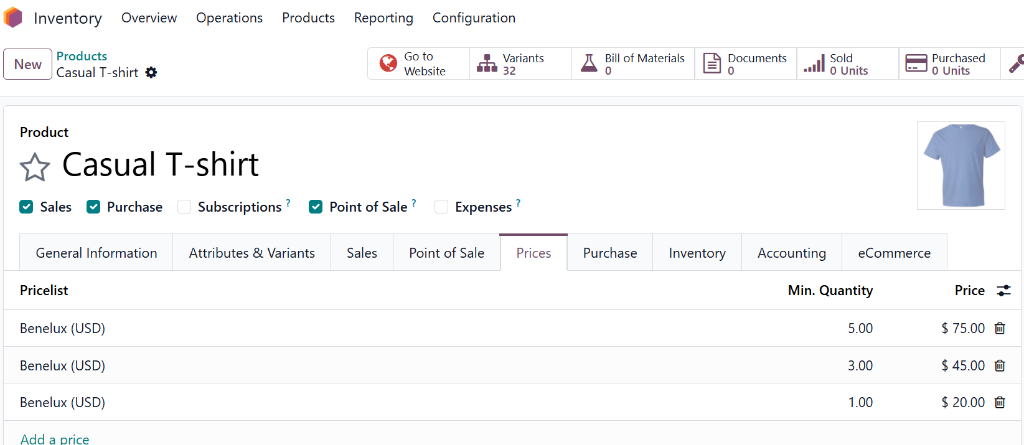
Task: Click the $ 75.00 price cell
Action: click(963, 329)
